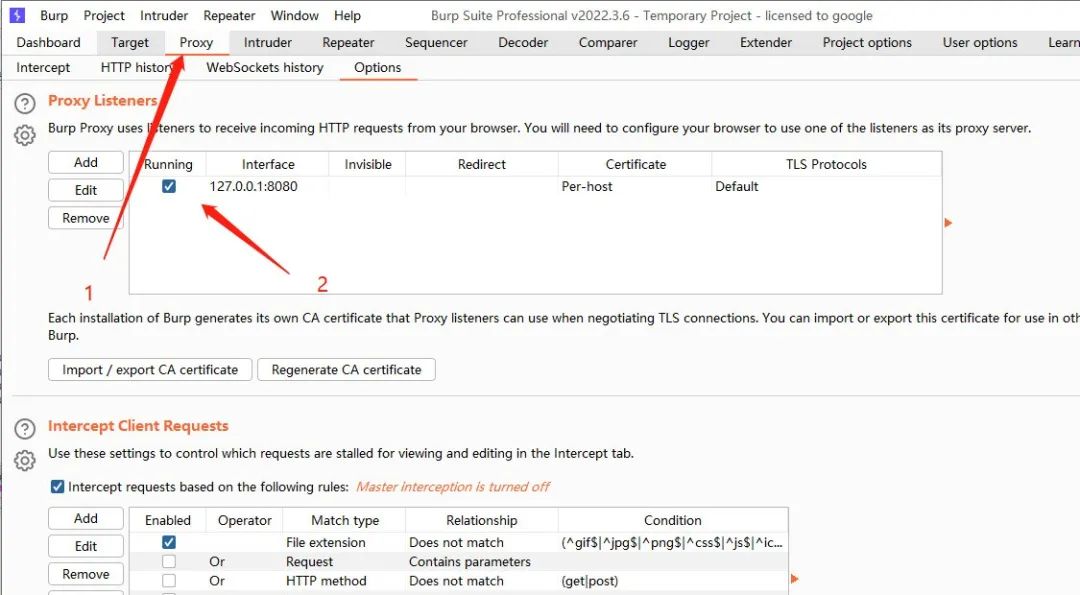Screen dimensions: 1080x595
Task: Click the Burp Suite logo icon
Action: pos(17,15)
